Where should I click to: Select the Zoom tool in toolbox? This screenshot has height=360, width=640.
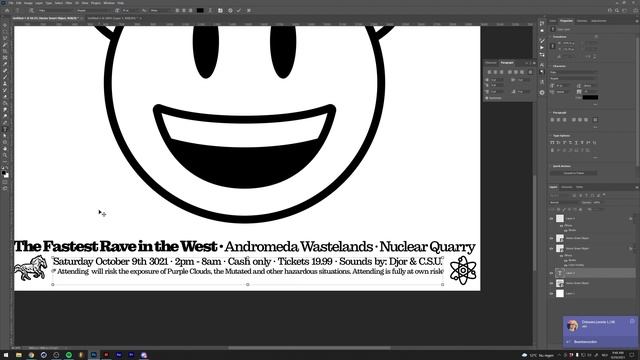point(5,156)
